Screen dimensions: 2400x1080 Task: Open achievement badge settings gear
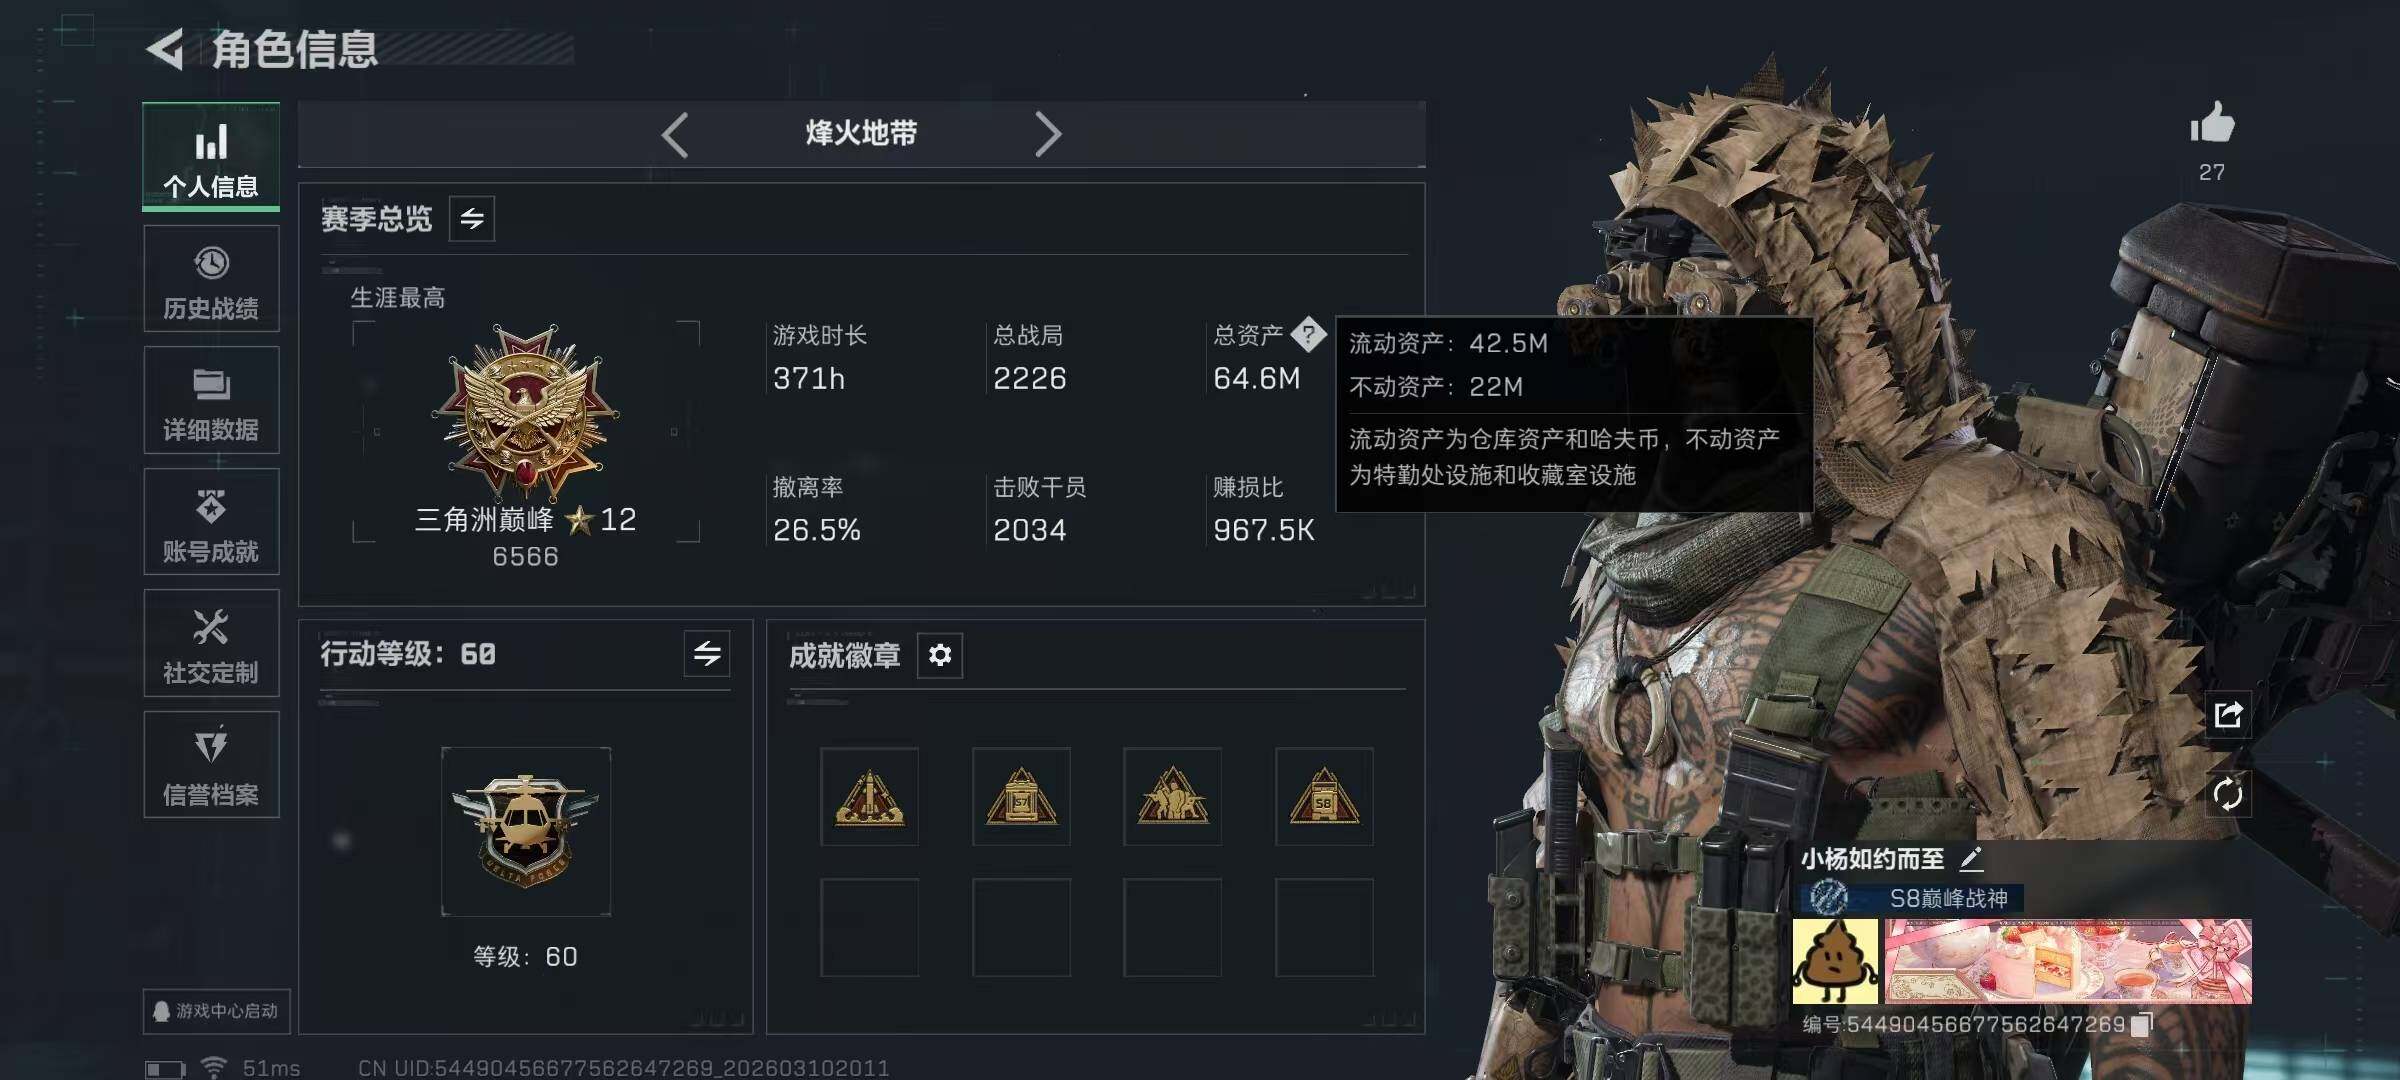point(940,655)
